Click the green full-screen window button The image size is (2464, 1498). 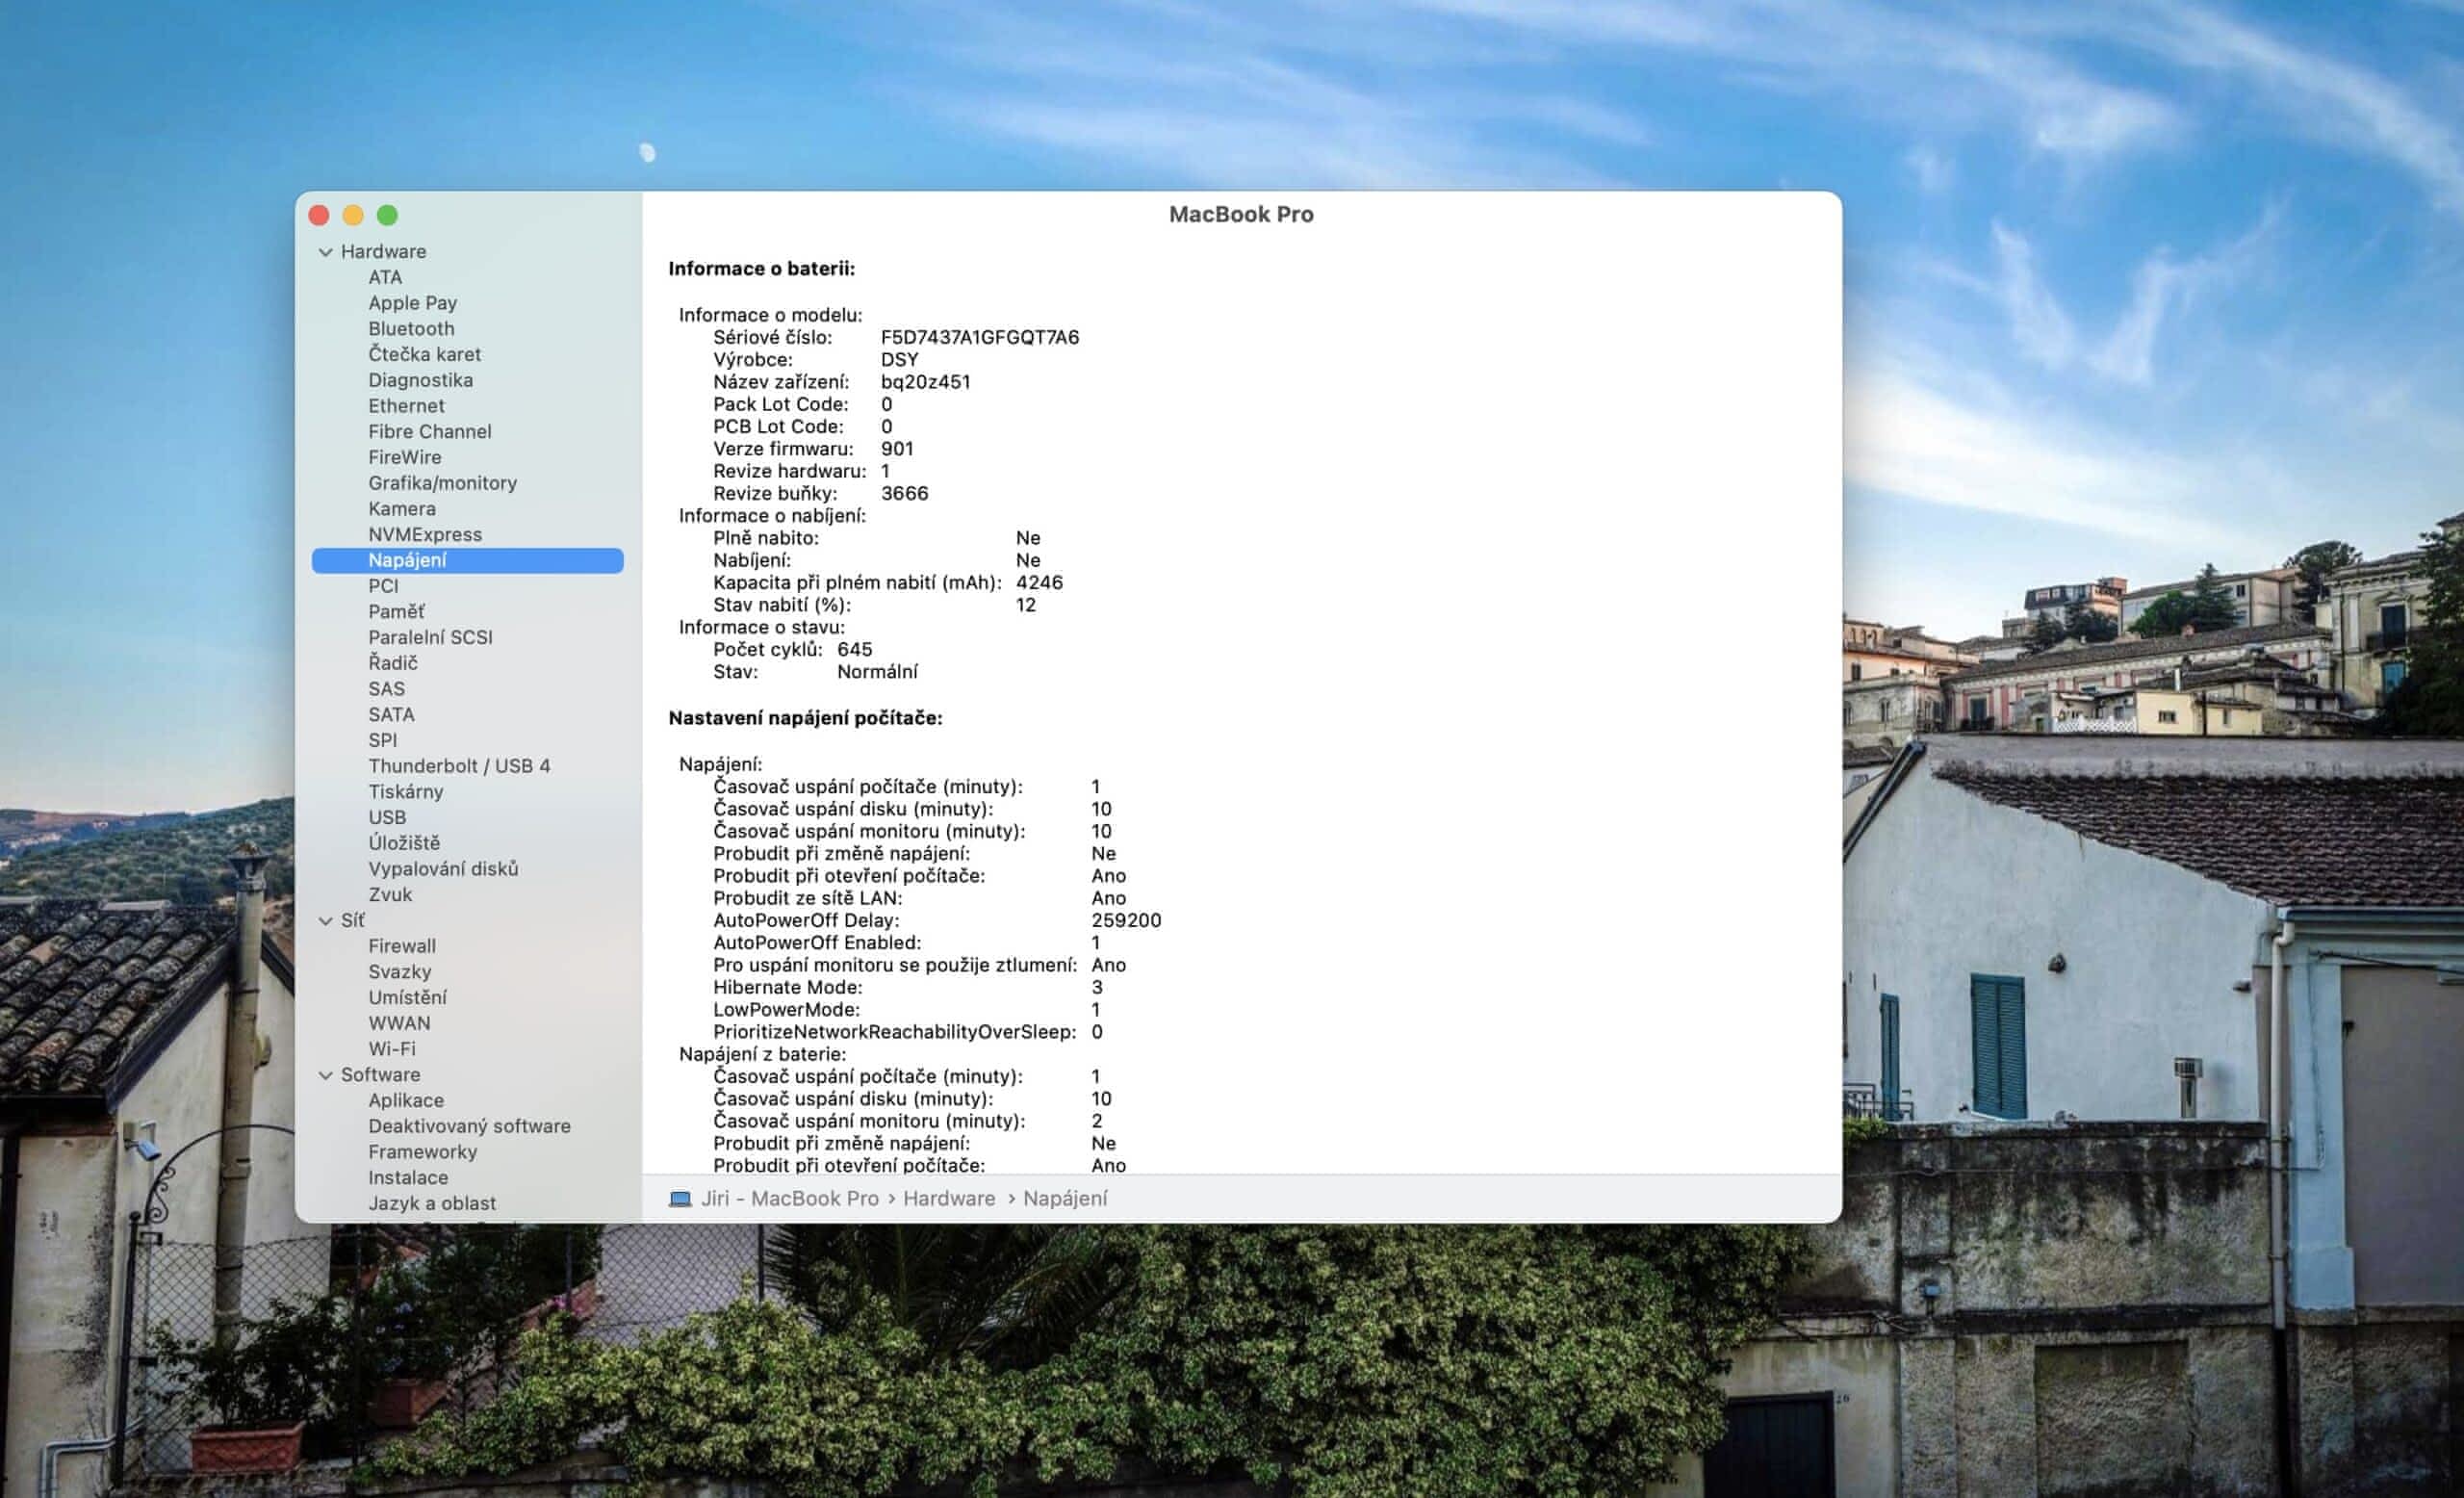[x=387, y=215]
